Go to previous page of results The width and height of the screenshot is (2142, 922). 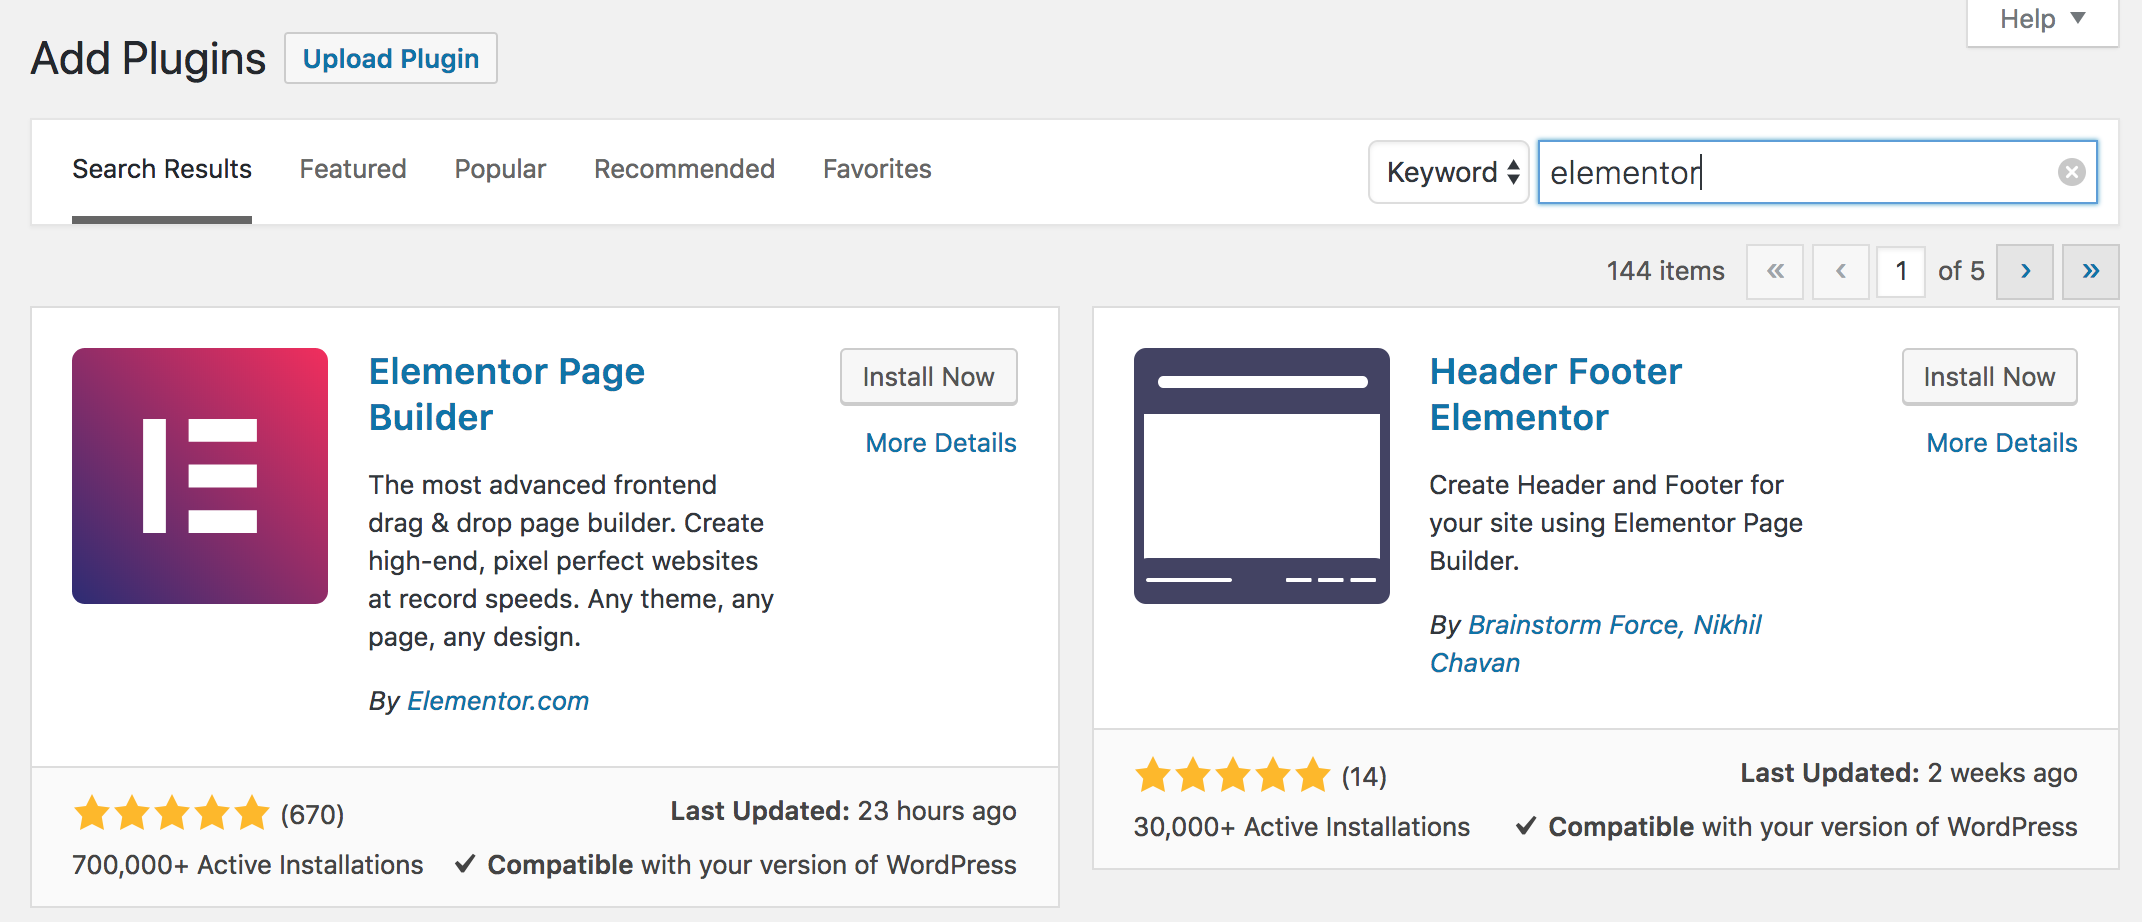[1841, 271]
